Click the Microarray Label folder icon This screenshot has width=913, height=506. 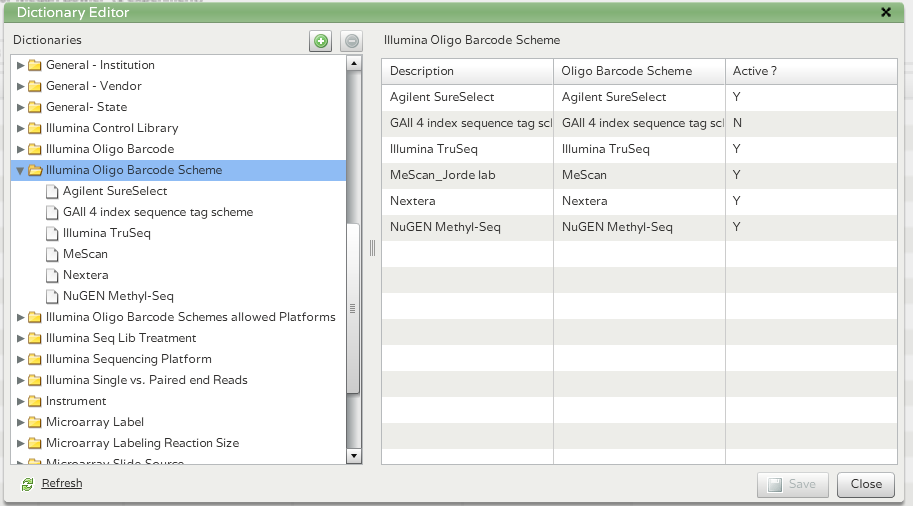tap(35, 422)
